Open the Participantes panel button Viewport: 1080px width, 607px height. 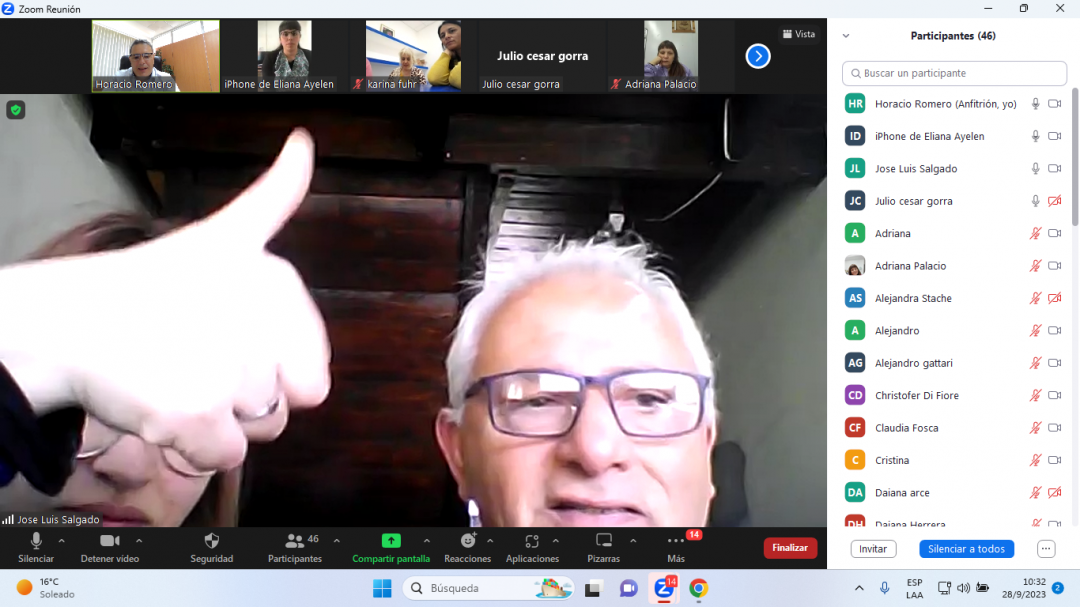(x=295, y=548)
